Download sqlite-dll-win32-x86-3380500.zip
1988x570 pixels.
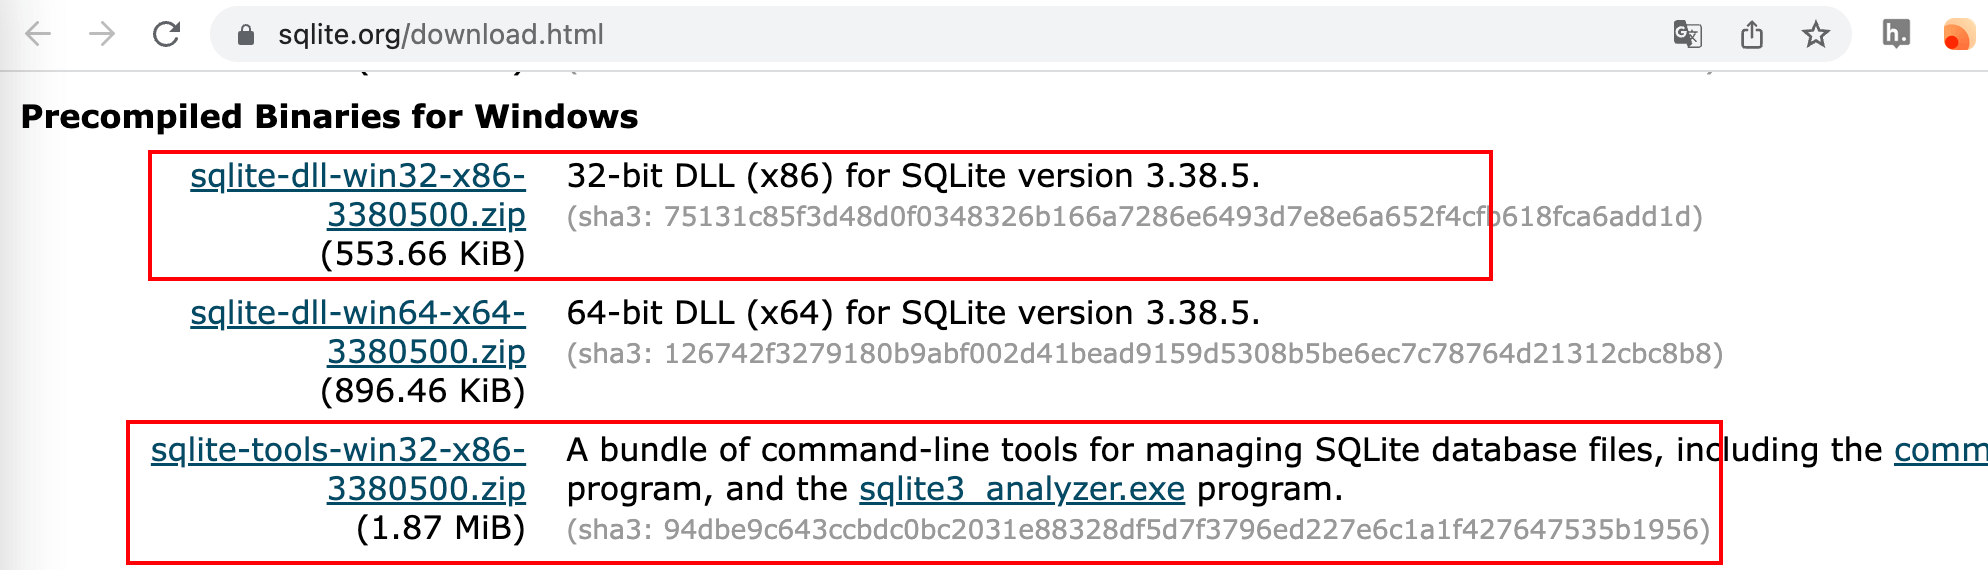(357, 195)
